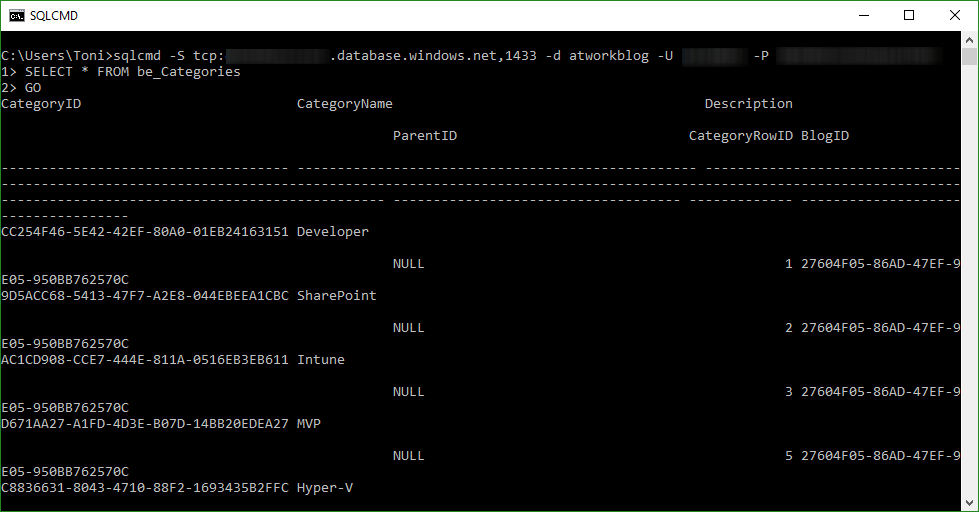979x512 pixels.
Task: Click the CategoryID column header
Action: (x=42, y=104)
